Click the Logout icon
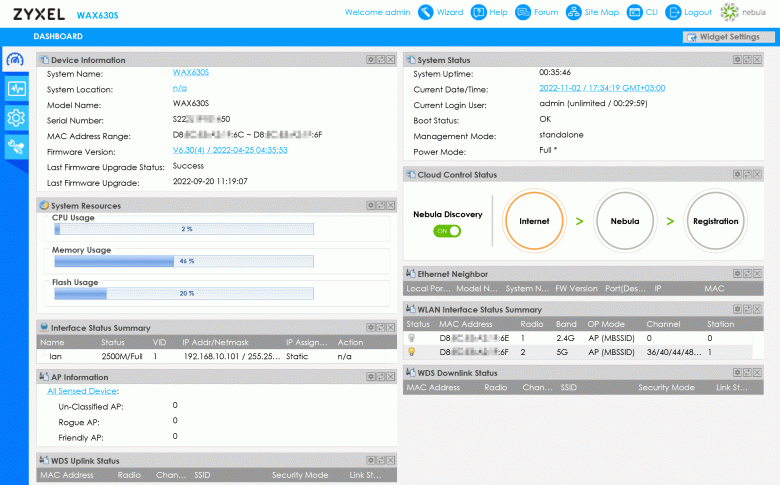This screenshot has height=485, width=780. click(673, 12)
